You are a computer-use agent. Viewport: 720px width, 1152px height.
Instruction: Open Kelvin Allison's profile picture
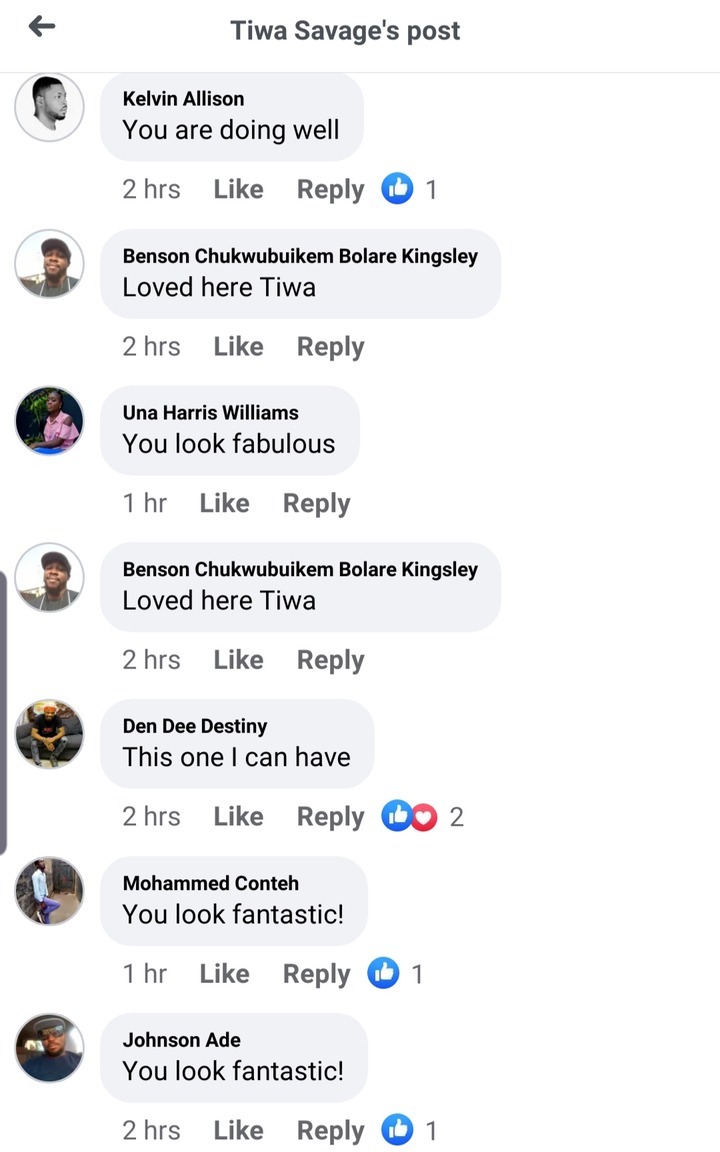[49, 107]
